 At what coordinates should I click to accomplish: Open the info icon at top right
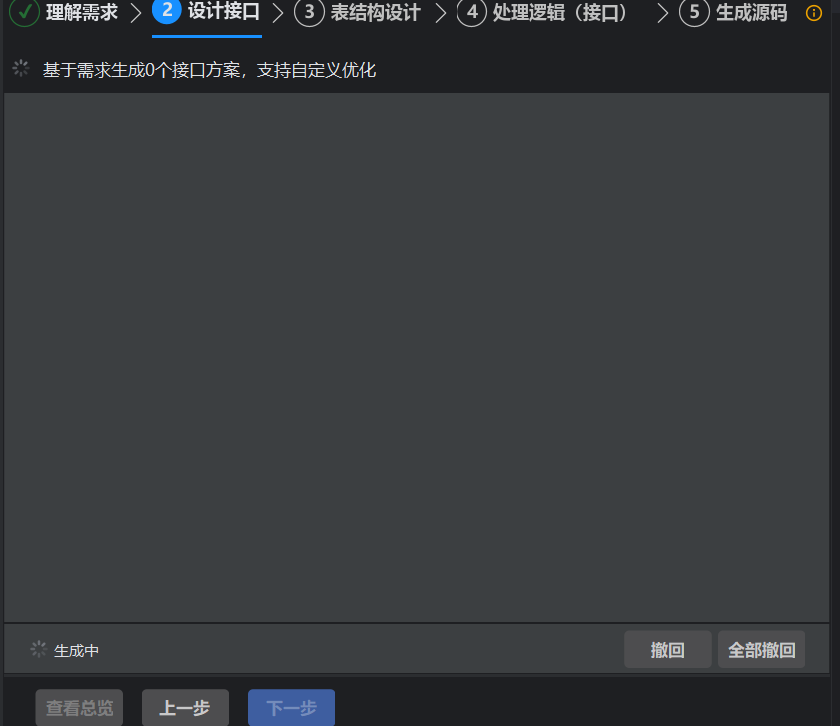814,14
